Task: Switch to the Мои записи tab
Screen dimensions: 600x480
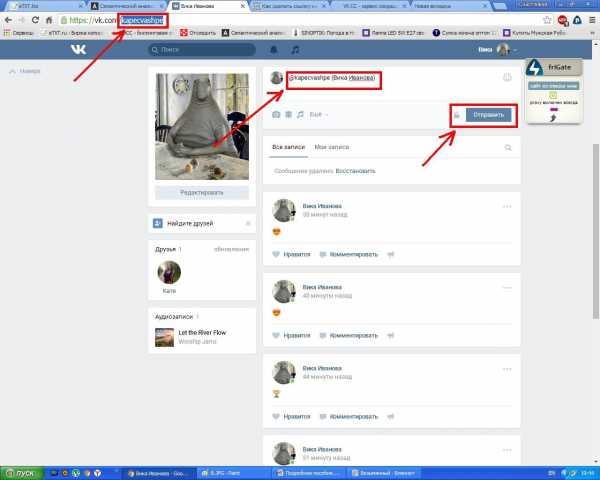Action: 332,147
